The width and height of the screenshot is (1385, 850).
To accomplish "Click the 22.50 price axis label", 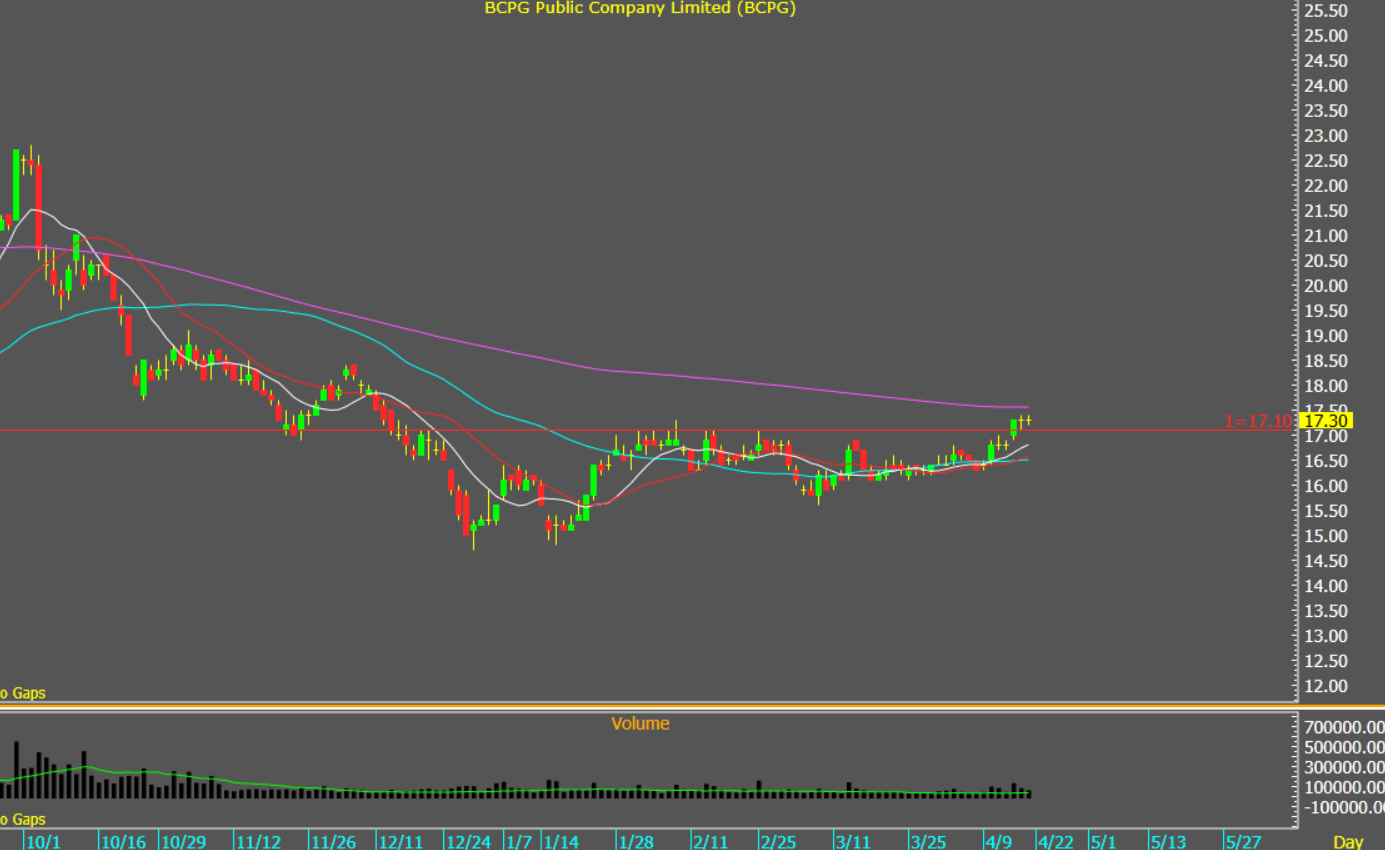I will (1324, 161).
